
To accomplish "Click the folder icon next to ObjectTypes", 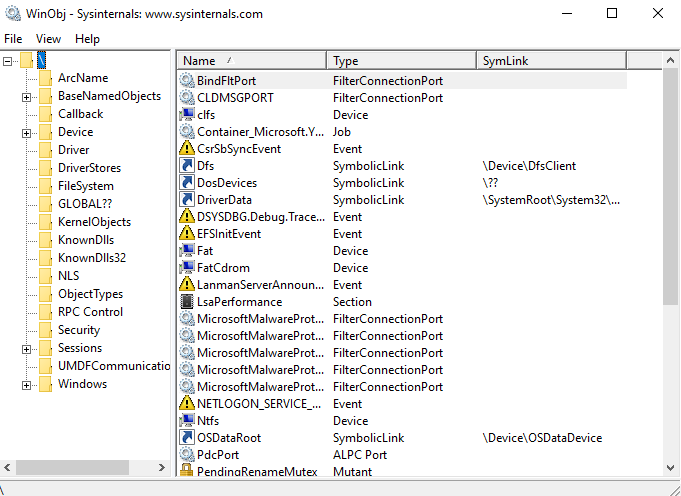I will 45,294.
